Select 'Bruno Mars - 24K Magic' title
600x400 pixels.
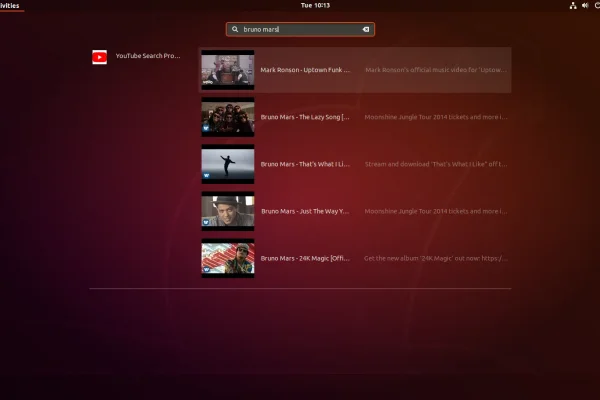click(305, 258)
